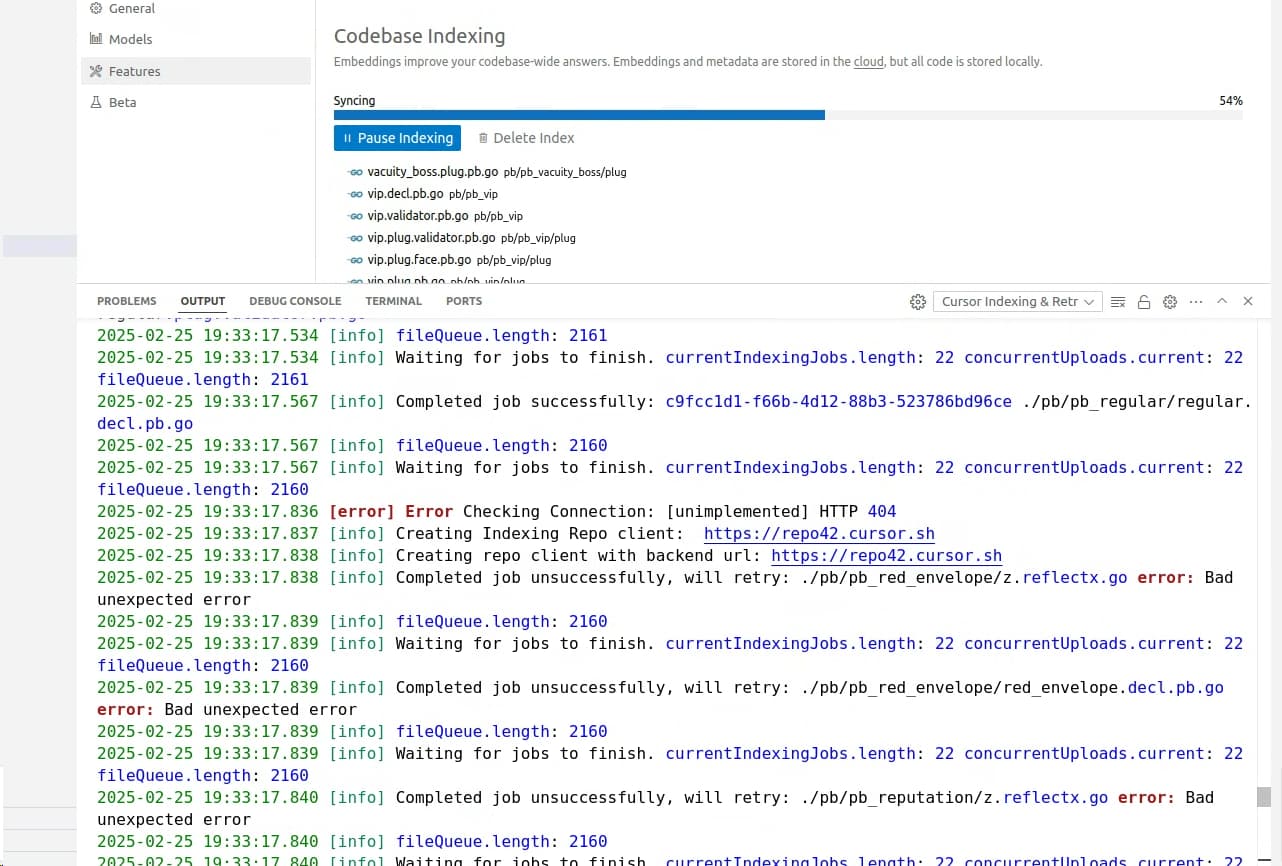Click the Delete Index button

tap(526, 138)
